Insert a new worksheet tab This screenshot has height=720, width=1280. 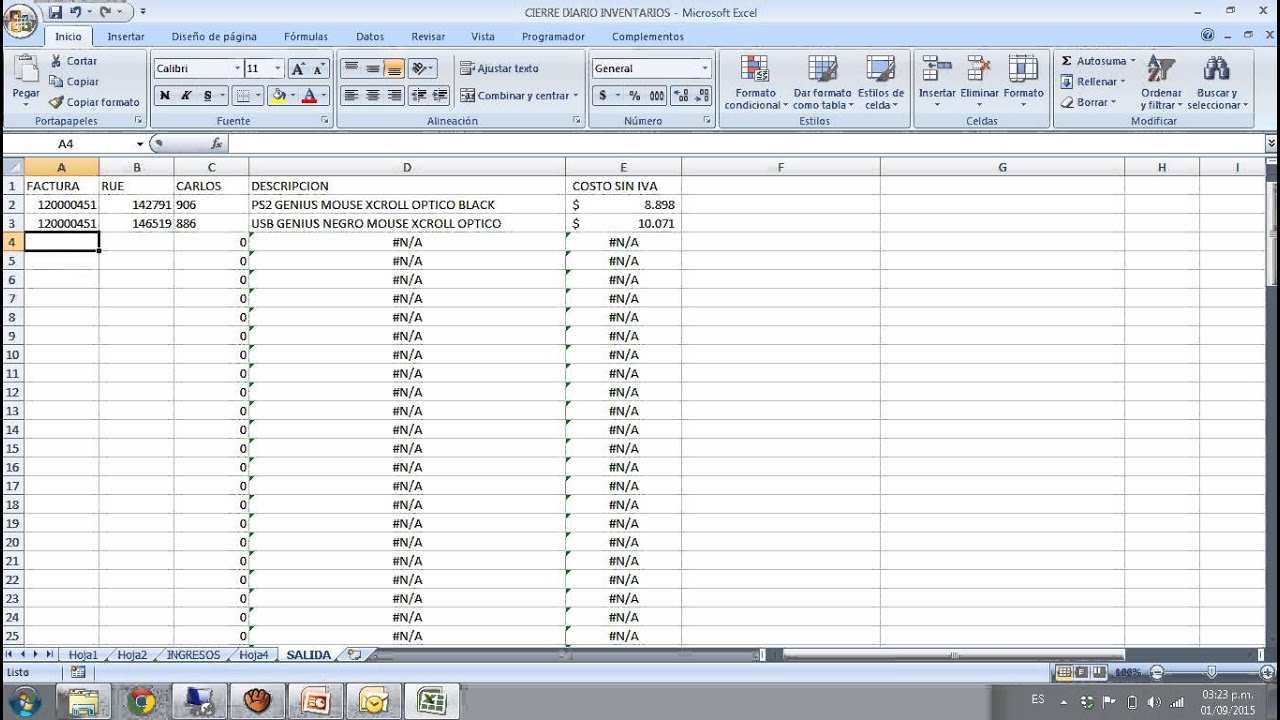pyautogui.click(x=354, y=655)
